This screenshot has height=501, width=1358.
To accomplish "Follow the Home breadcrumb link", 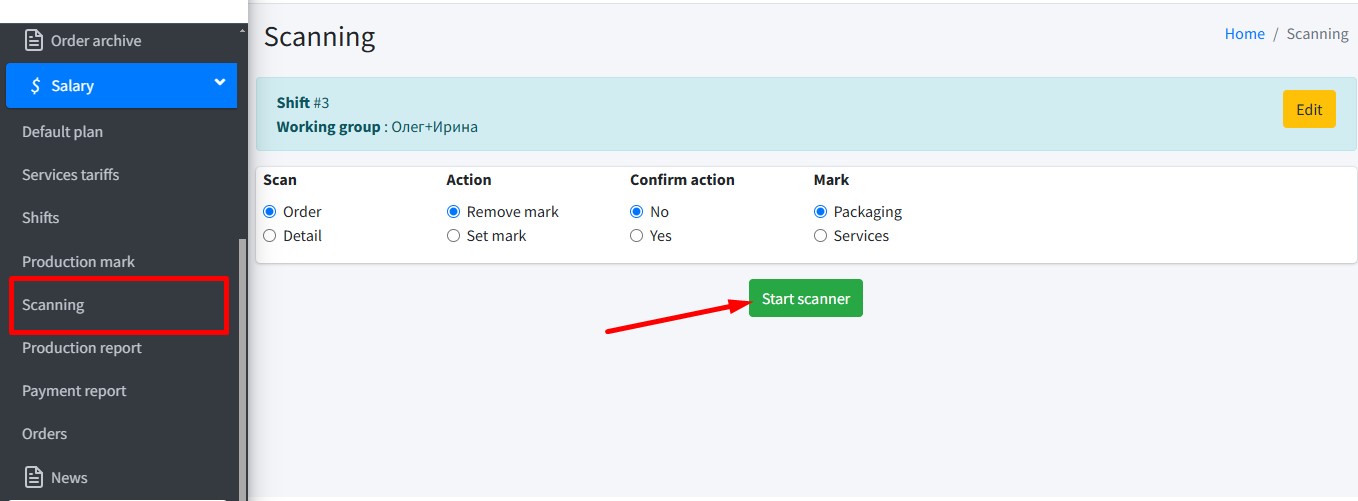I will (1244, 34).
